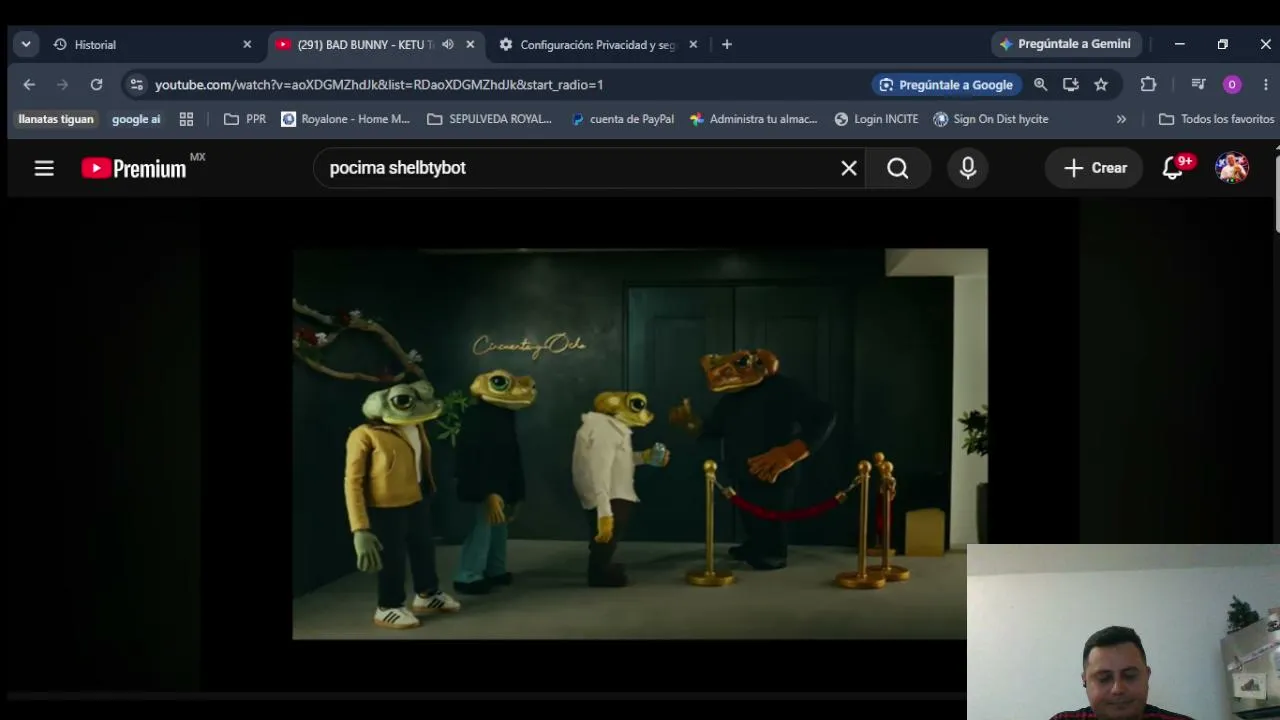The image size is (1280, 720).
Task: Click Pregúntale a Google lens button
Action: coord(946,85)
